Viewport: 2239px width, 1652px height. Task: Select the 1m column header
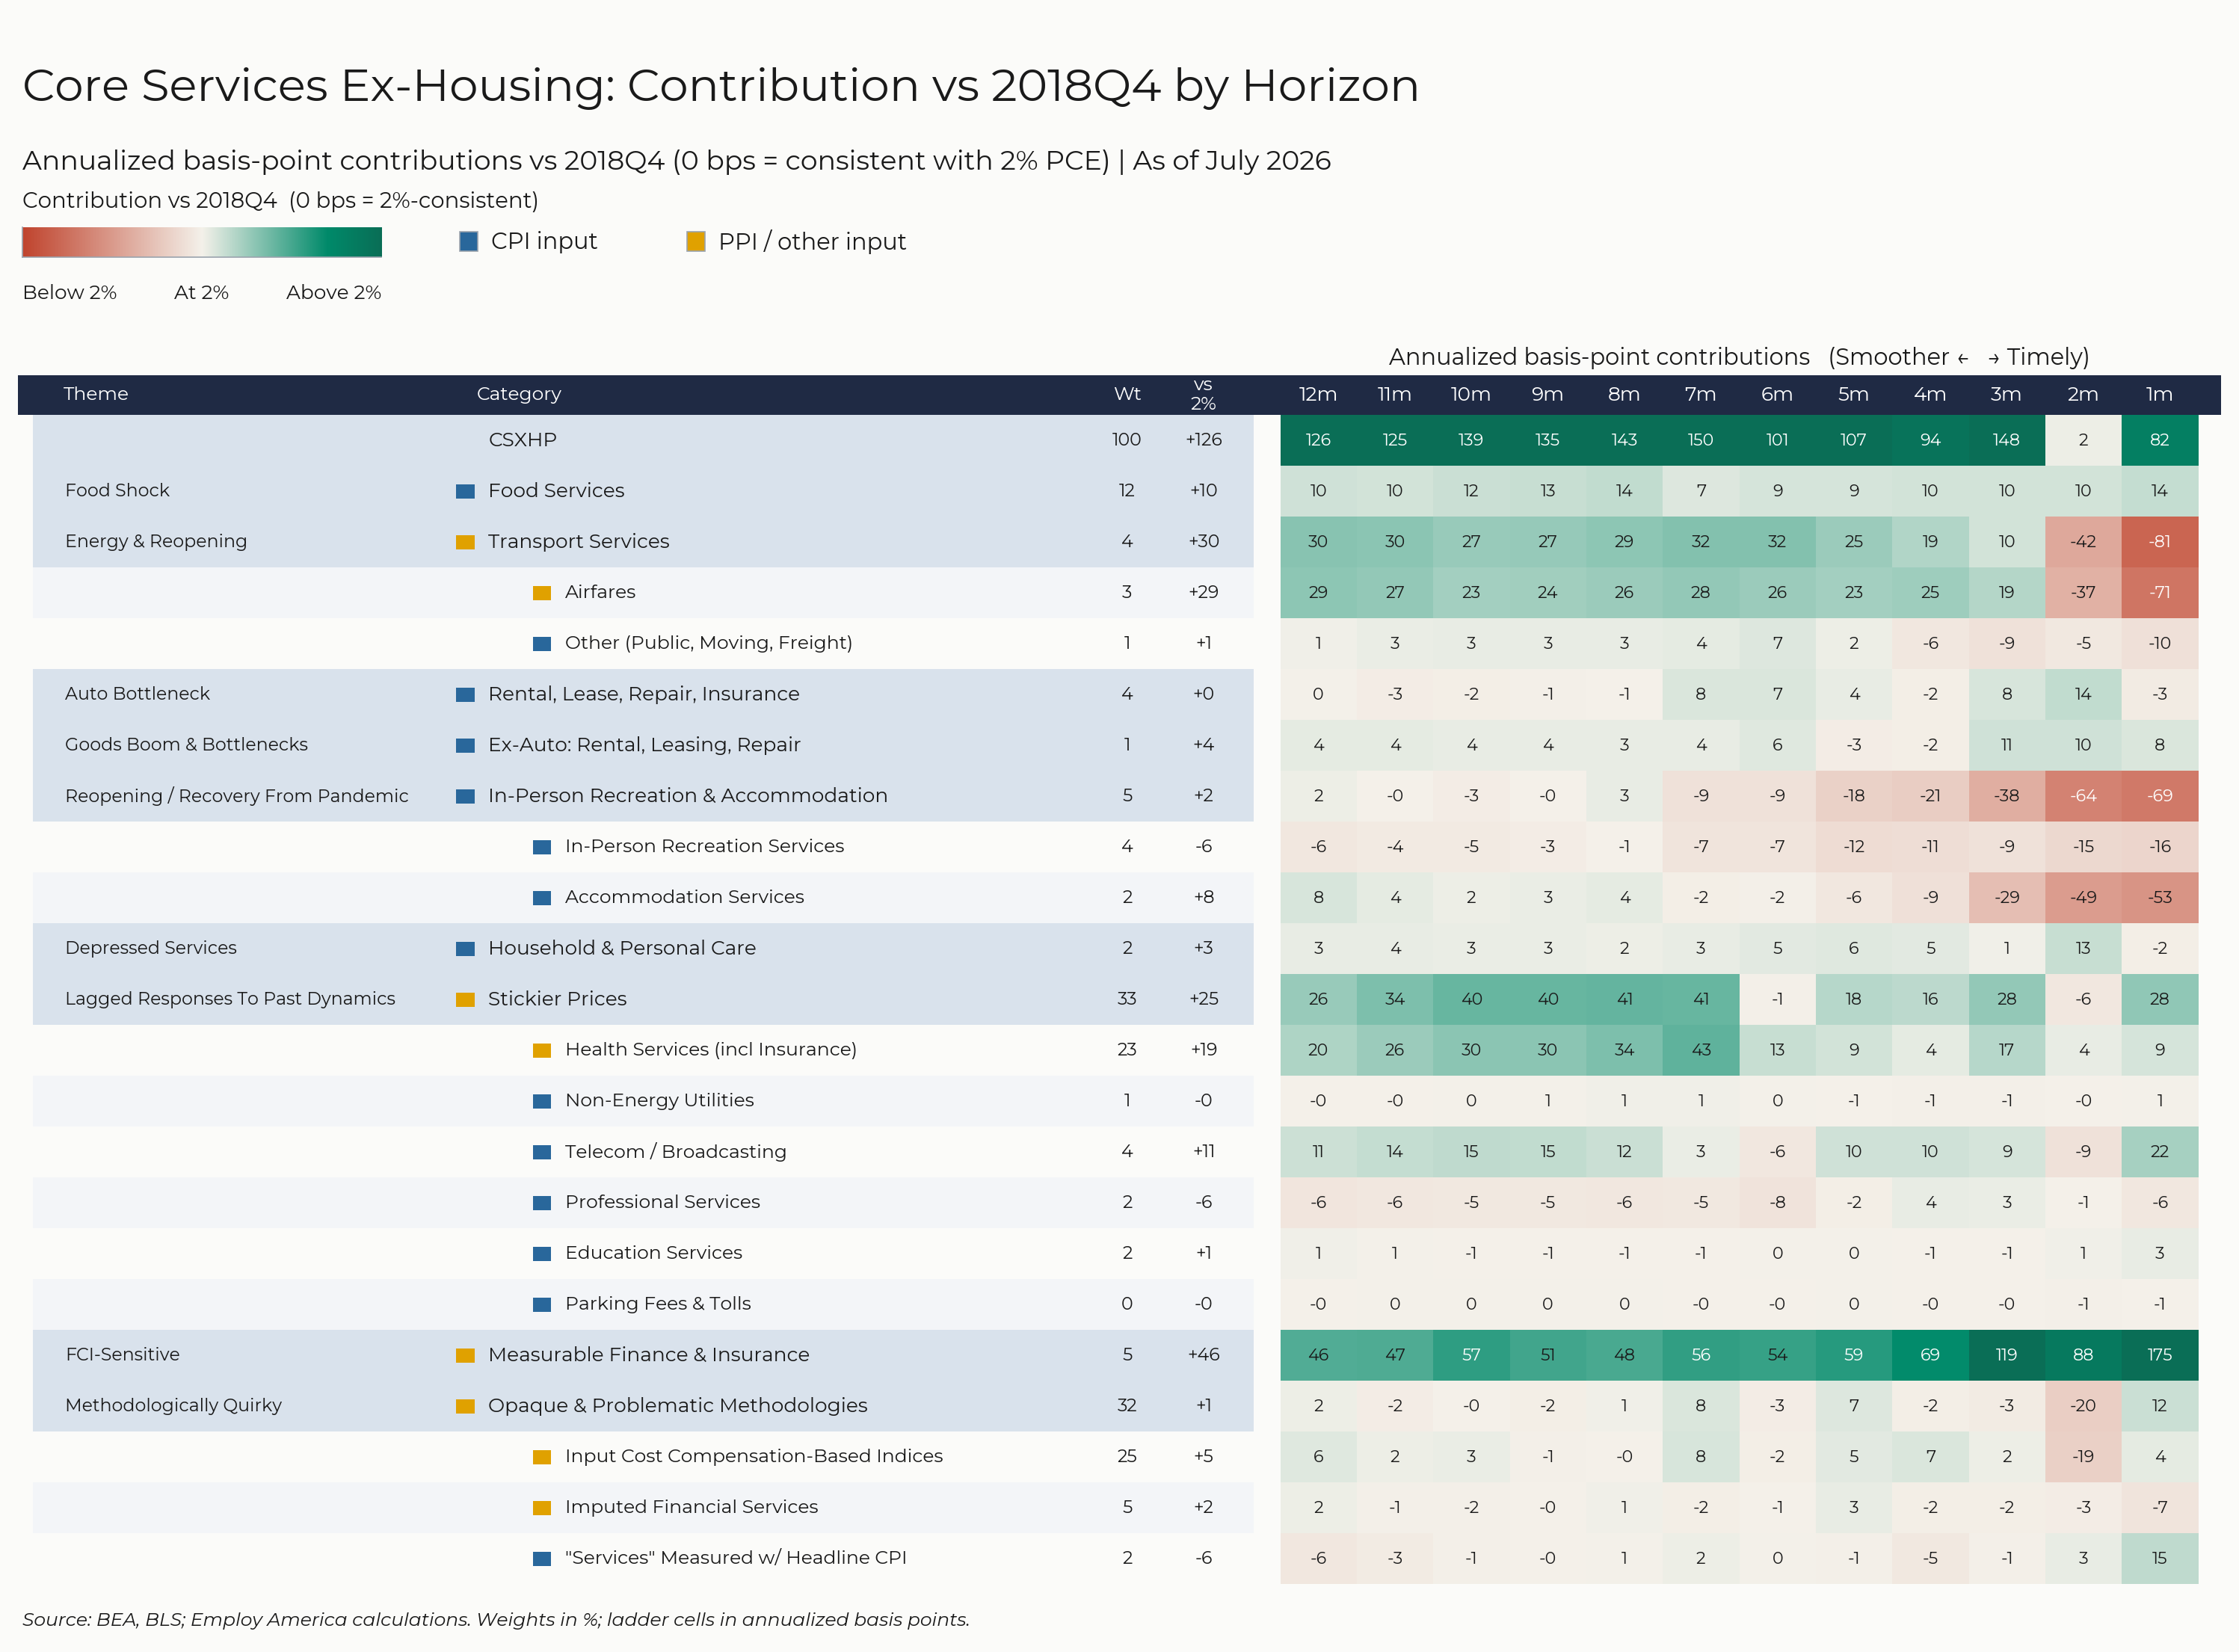(2159, 394)
